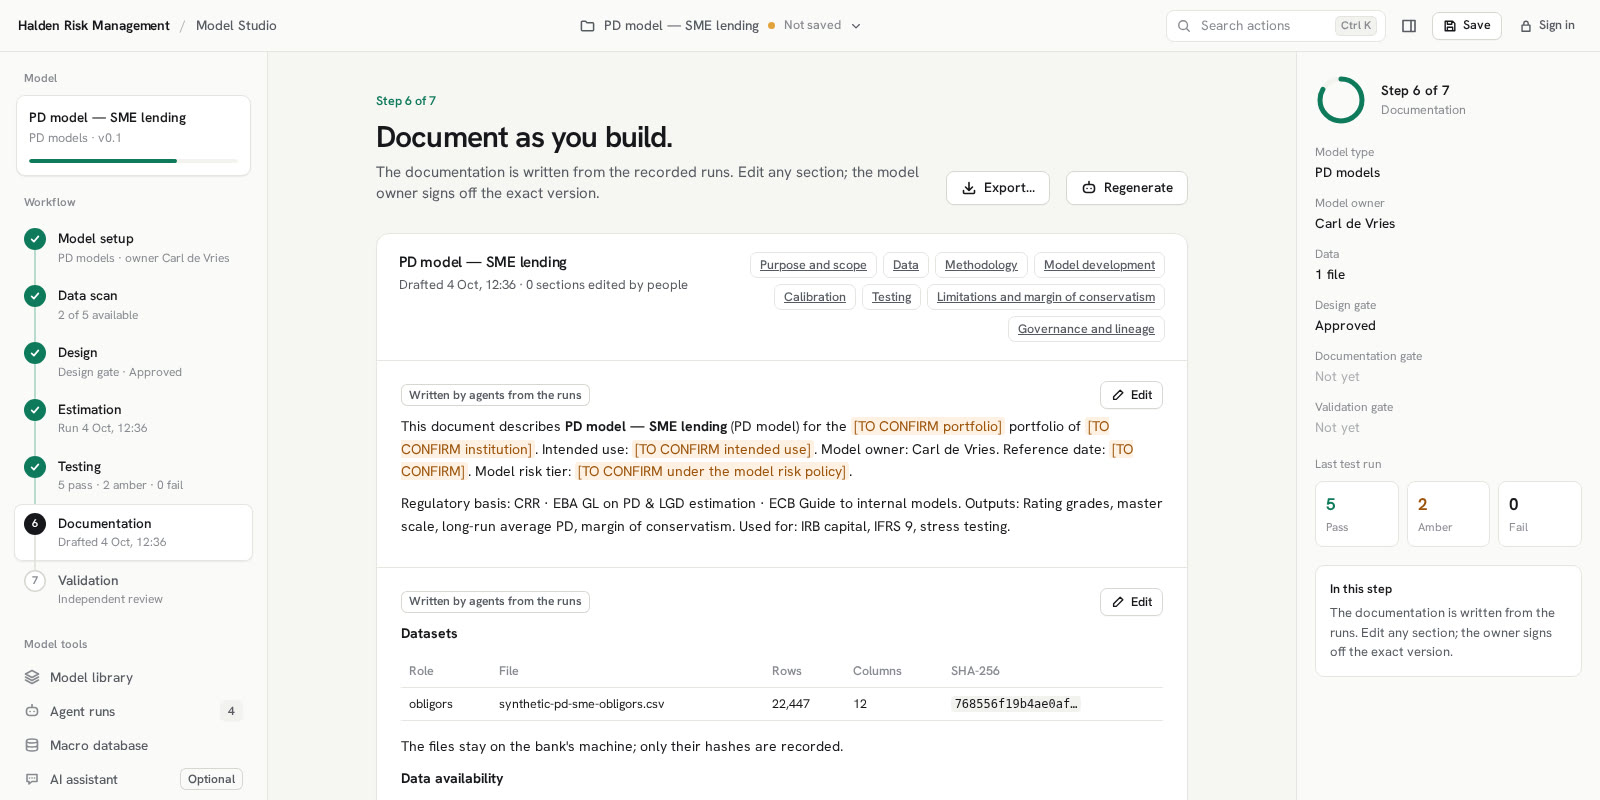Click the Model setup completed checkmark
Image resolution: width=1600 pixels, height=800 pixels.
[35, 239]
